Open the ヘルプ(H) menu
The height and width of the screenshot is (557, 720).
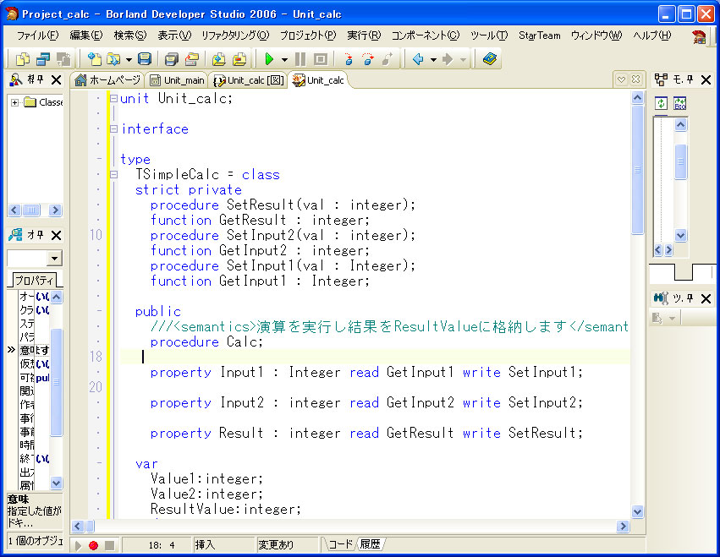(652, 35)
